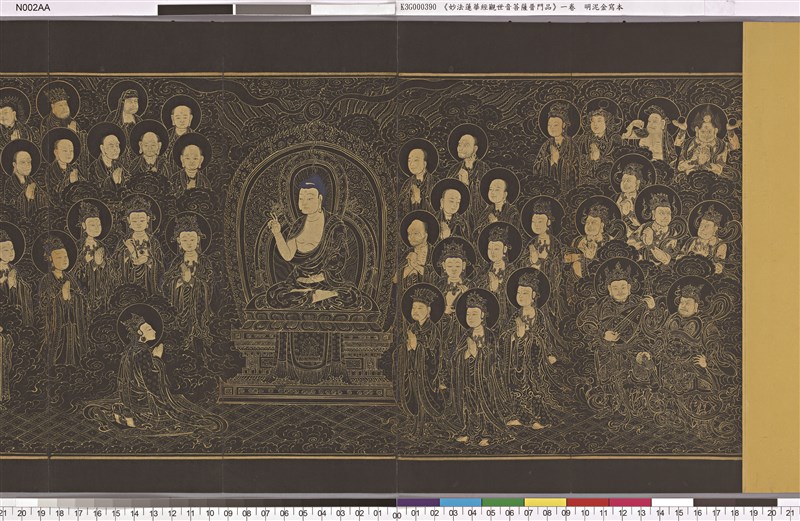Pick the yellow patch on color bar
The width and height of the screenshot is (800, 521).
545,503
